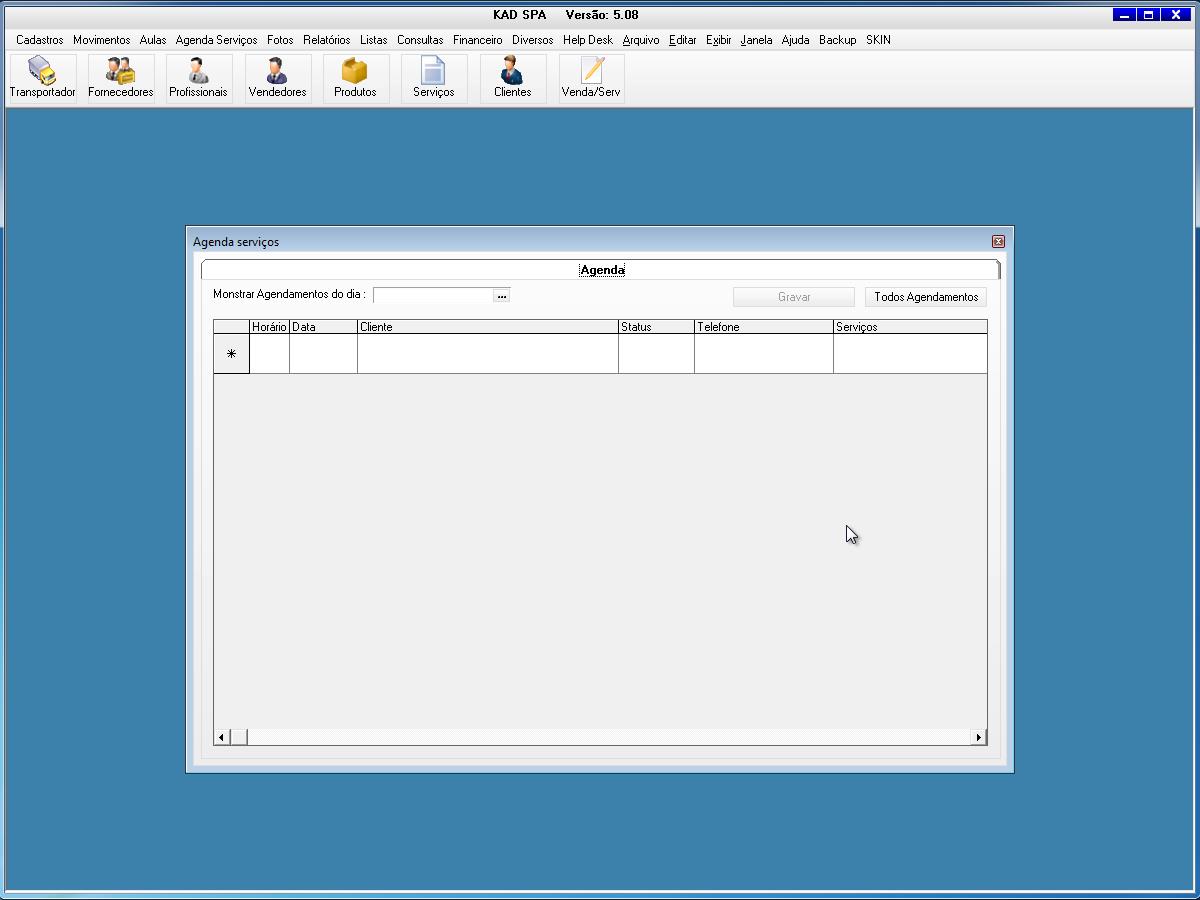This screenshot has width=1200, height=900.
Task: Click the empty Telefone cell in new row
Action: [x=764, y=354]
